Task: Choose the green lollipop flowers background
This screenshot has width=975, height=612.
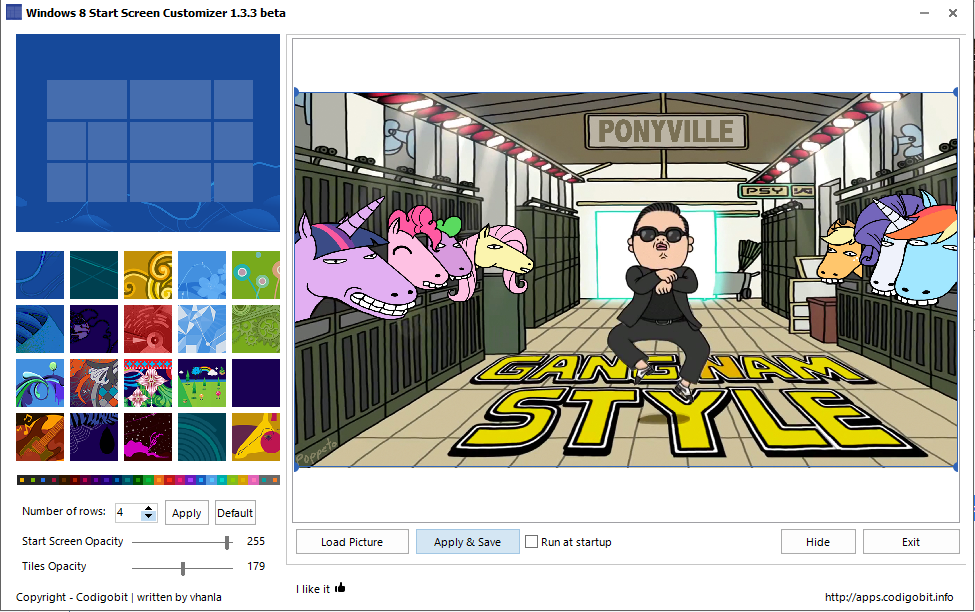Action: click(256, 275)
